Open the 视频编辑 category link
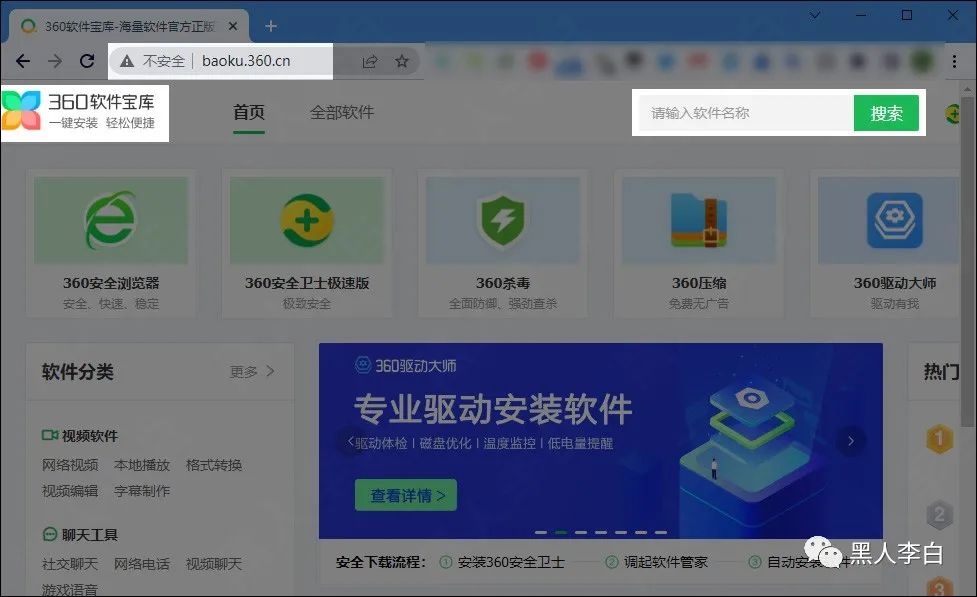Viewport: 977px width, 597px height. pyautogui.click(x=70, y=491)
